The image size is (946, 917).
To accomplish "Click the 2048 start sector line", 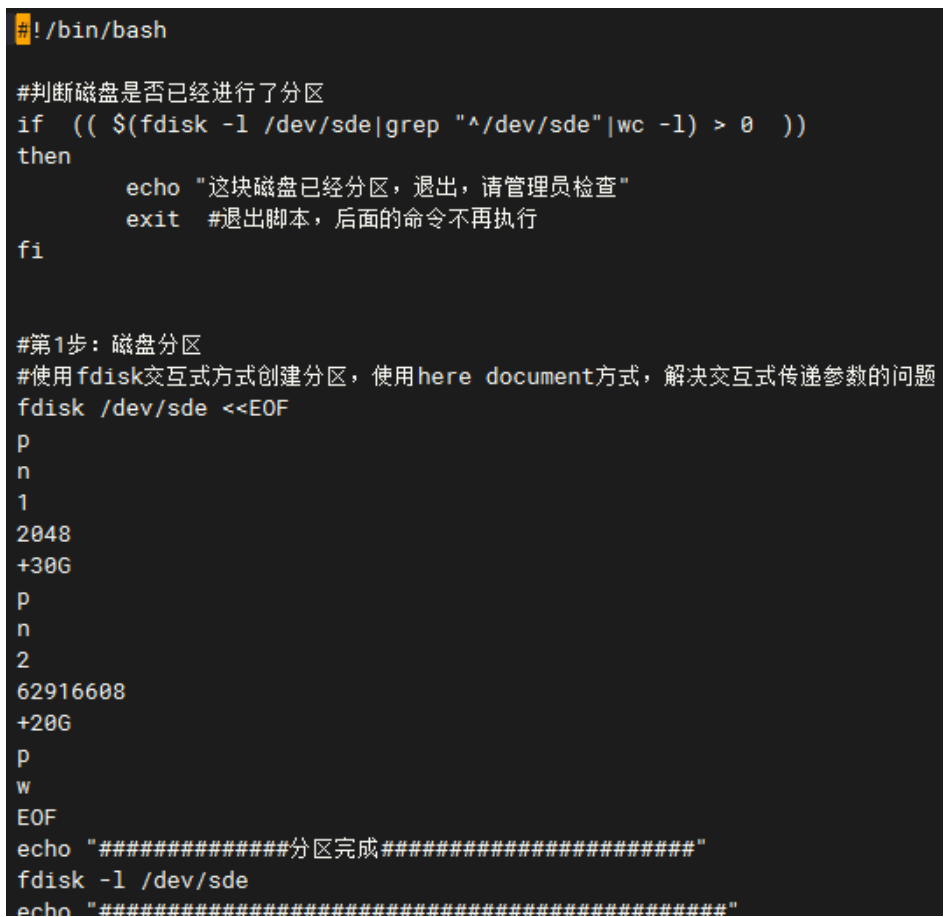I will [43, 534].
